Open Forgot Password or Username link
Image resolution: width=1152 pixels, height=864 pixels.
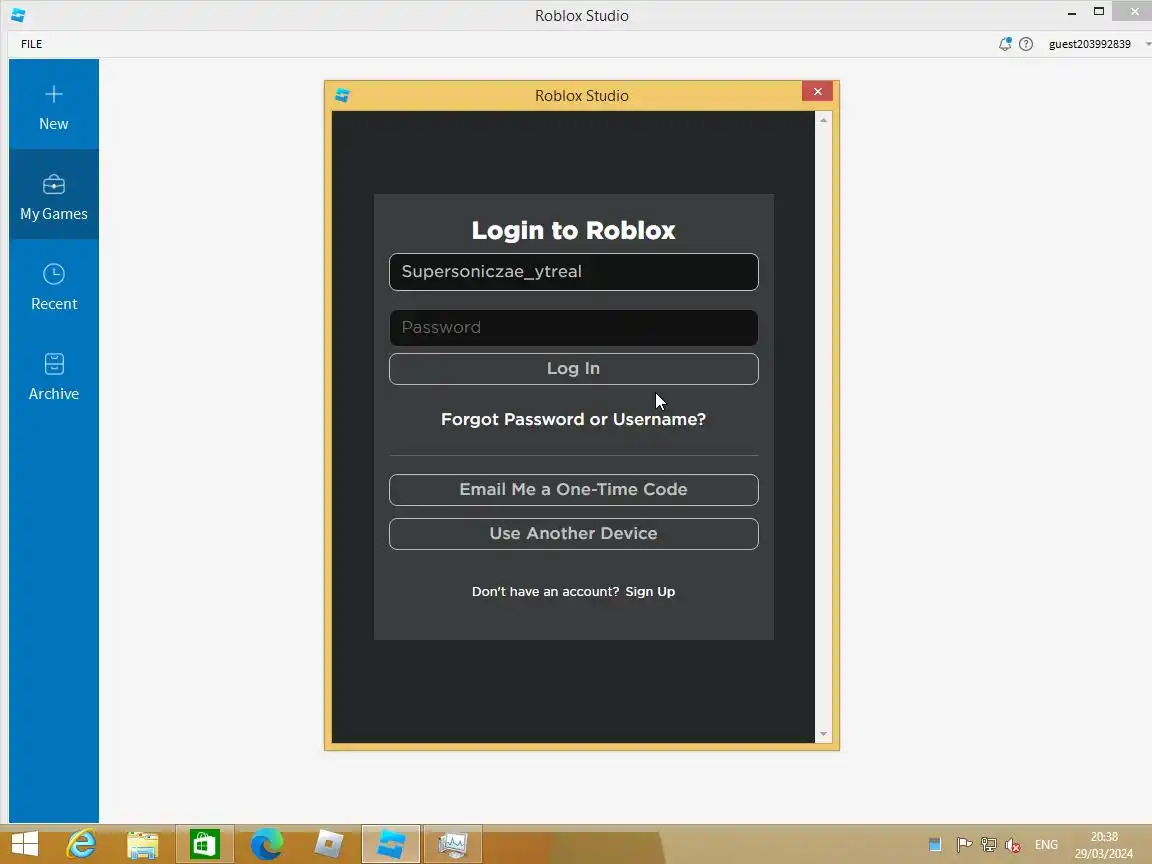coord(573,420)
